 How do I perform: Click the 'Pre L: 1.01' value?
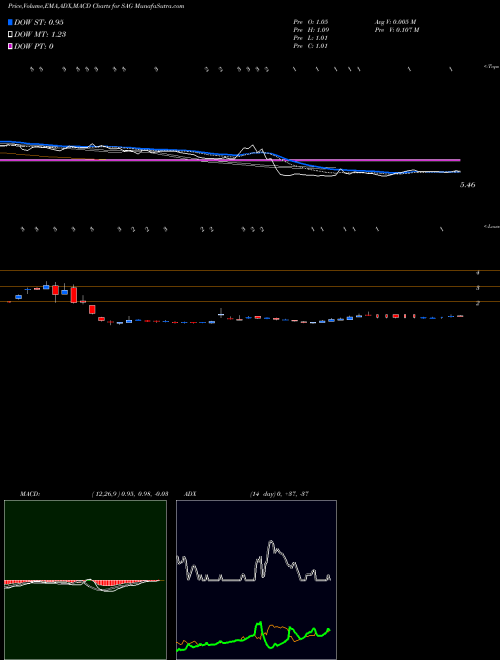click(311, 38)
